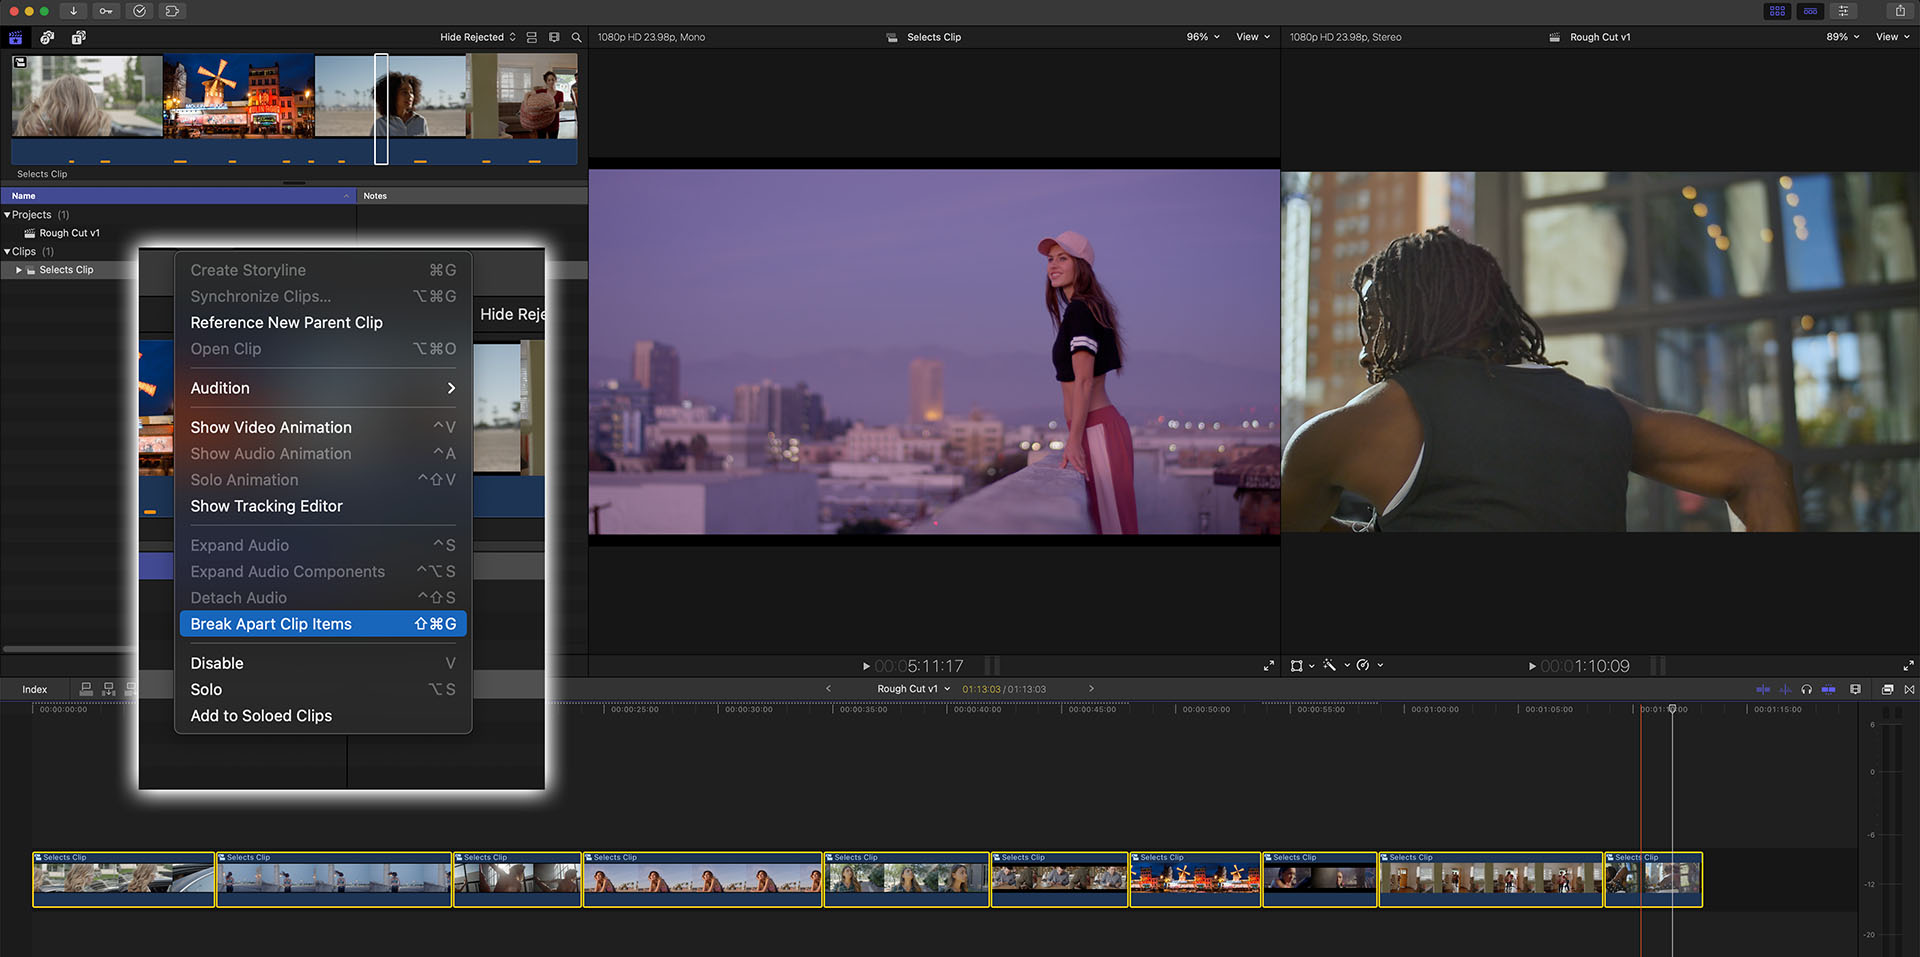The image size is (1920, 957).
Task: Open the Transitions browser icon
Action: (x=1909, y=689)
